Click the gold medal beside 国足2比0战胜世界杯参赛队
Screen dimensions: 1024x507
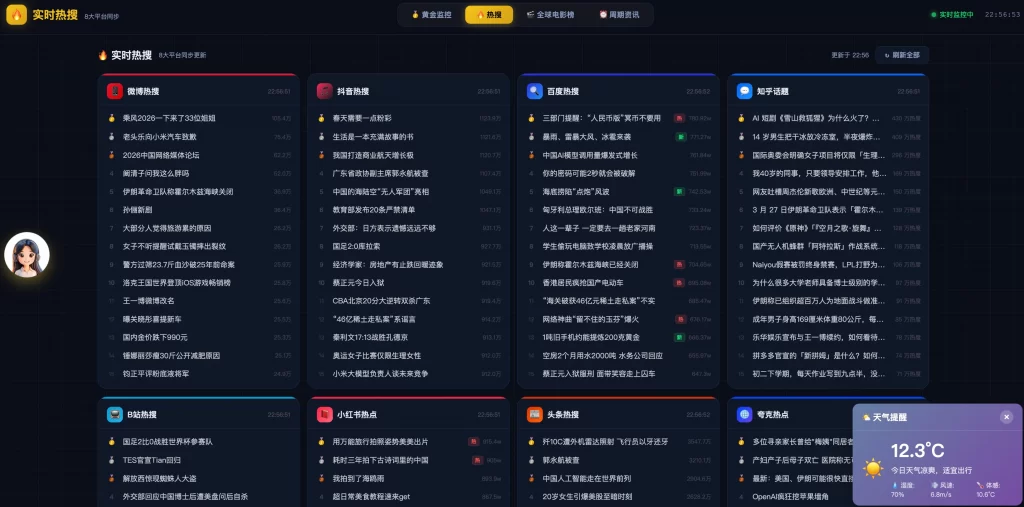click(112, 442)
